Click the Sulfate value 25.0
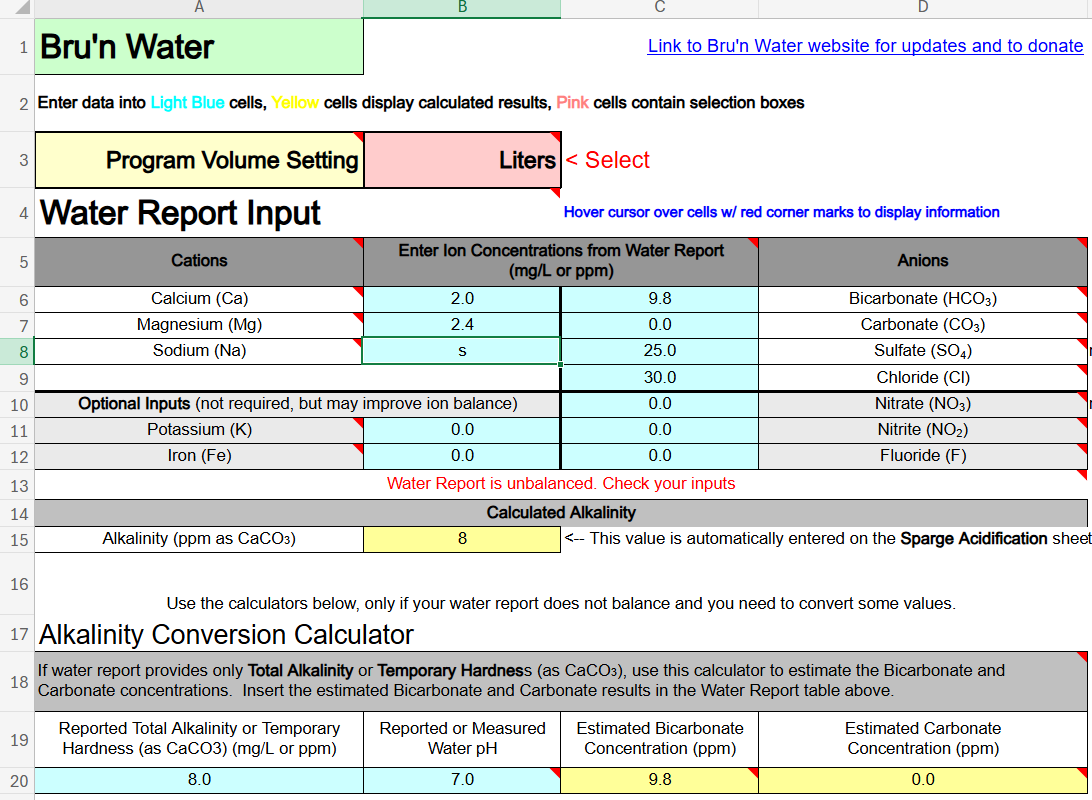 tap(660, 351)
